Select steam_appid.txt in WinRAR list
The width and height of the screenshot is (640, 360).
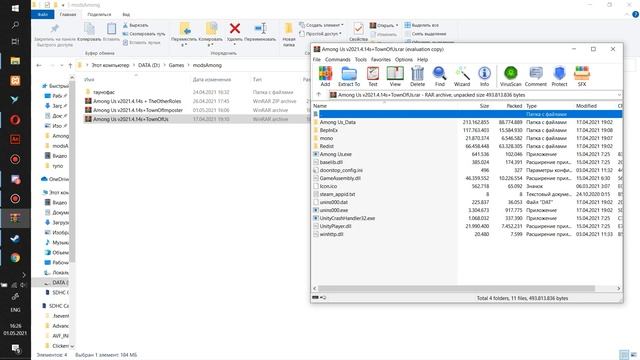pos(337,194)
